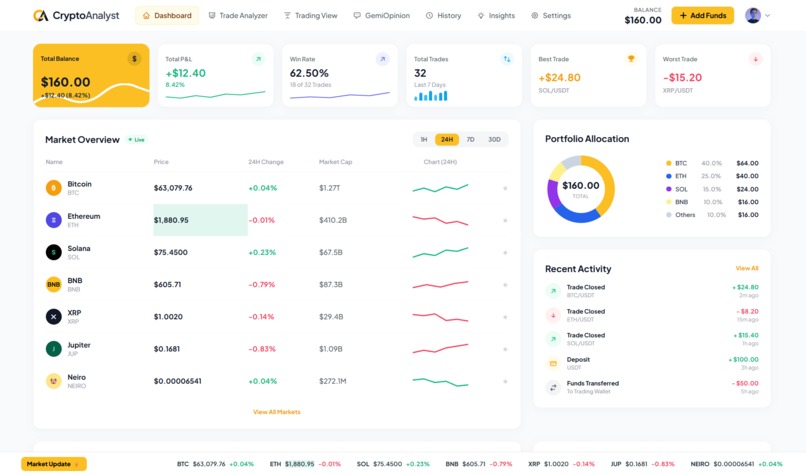806x475 pixels.
Task: Open the Bitcoin 24H mini chart
Action: pyautogui.click(x=441, y=188)
